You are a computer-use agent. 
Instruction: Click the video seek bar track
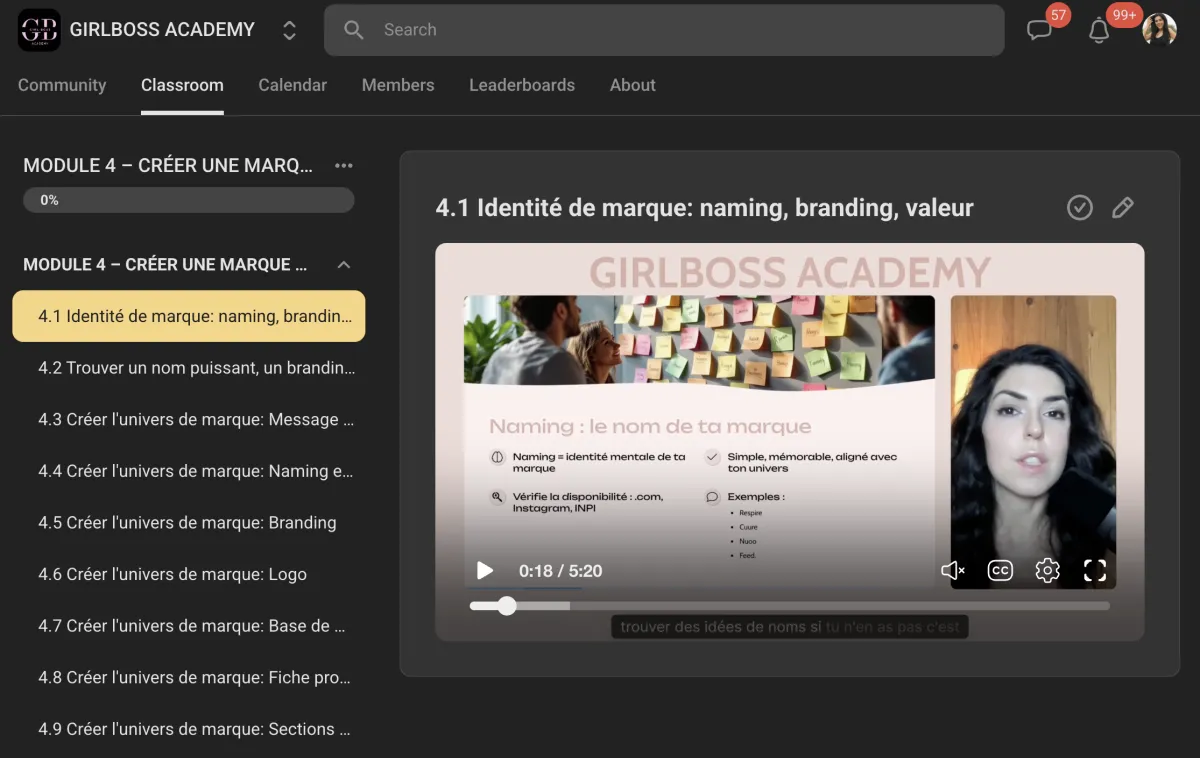click(790, 605)
